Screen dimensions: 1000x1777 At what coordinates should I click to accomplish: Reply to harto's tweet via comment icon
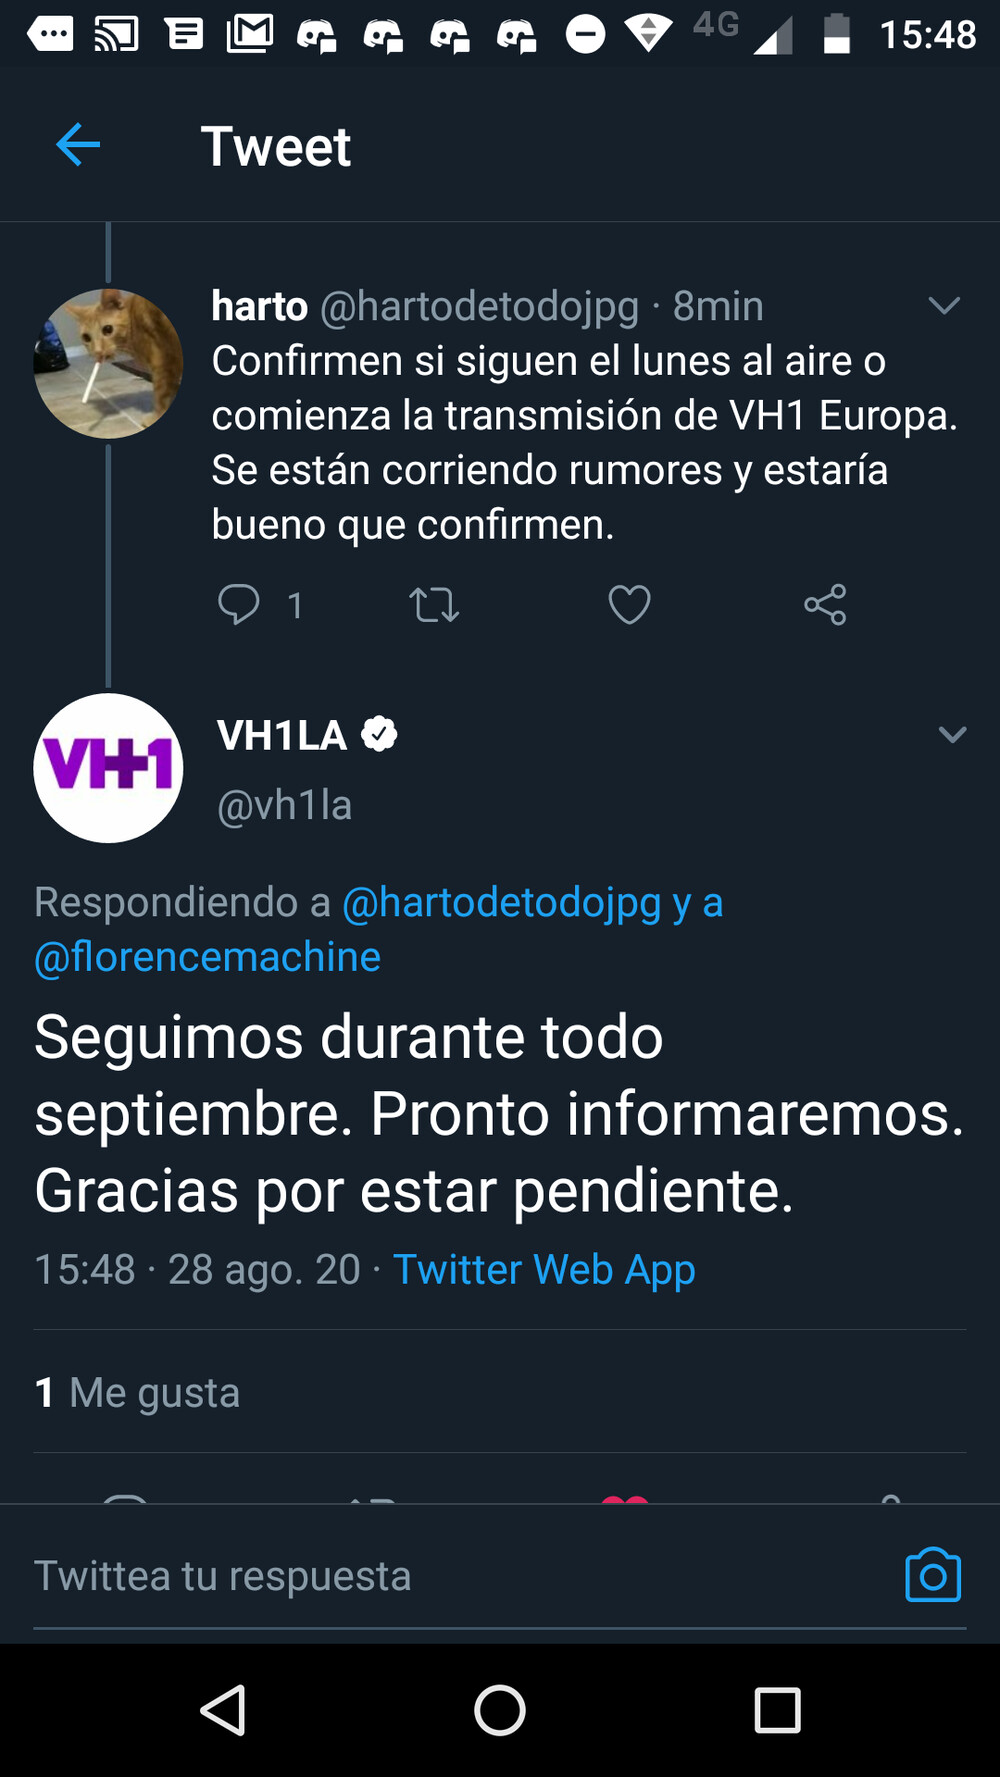(x=239, y=604)
